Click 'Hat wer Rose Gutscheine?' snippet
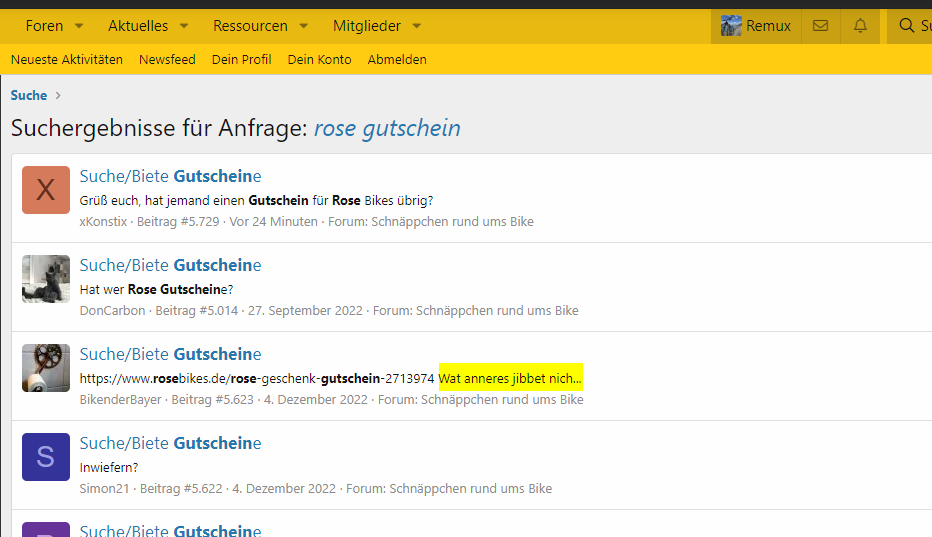This screenshot has width=932, height=537. 156,290
